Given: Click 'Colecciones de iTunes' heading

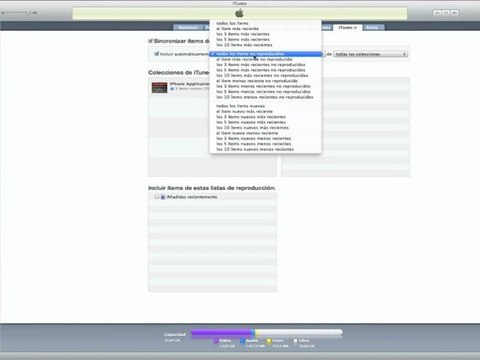Looking at the screenshot, I should click(x=179, y=72).
